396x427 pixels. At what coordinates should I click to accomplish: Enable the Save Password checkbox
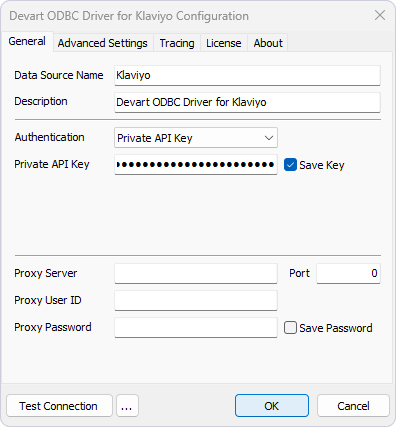pyautogui.click(x=290, y=328)
